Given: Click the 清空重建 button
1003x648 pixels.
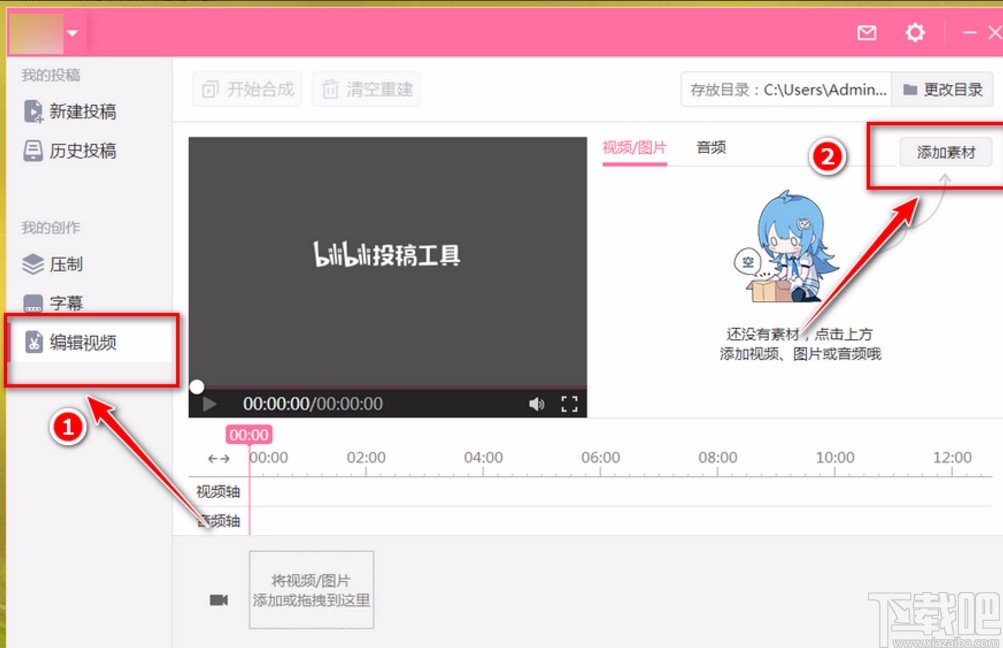Looking at the screenshot, I should click(x=366, y=89).
